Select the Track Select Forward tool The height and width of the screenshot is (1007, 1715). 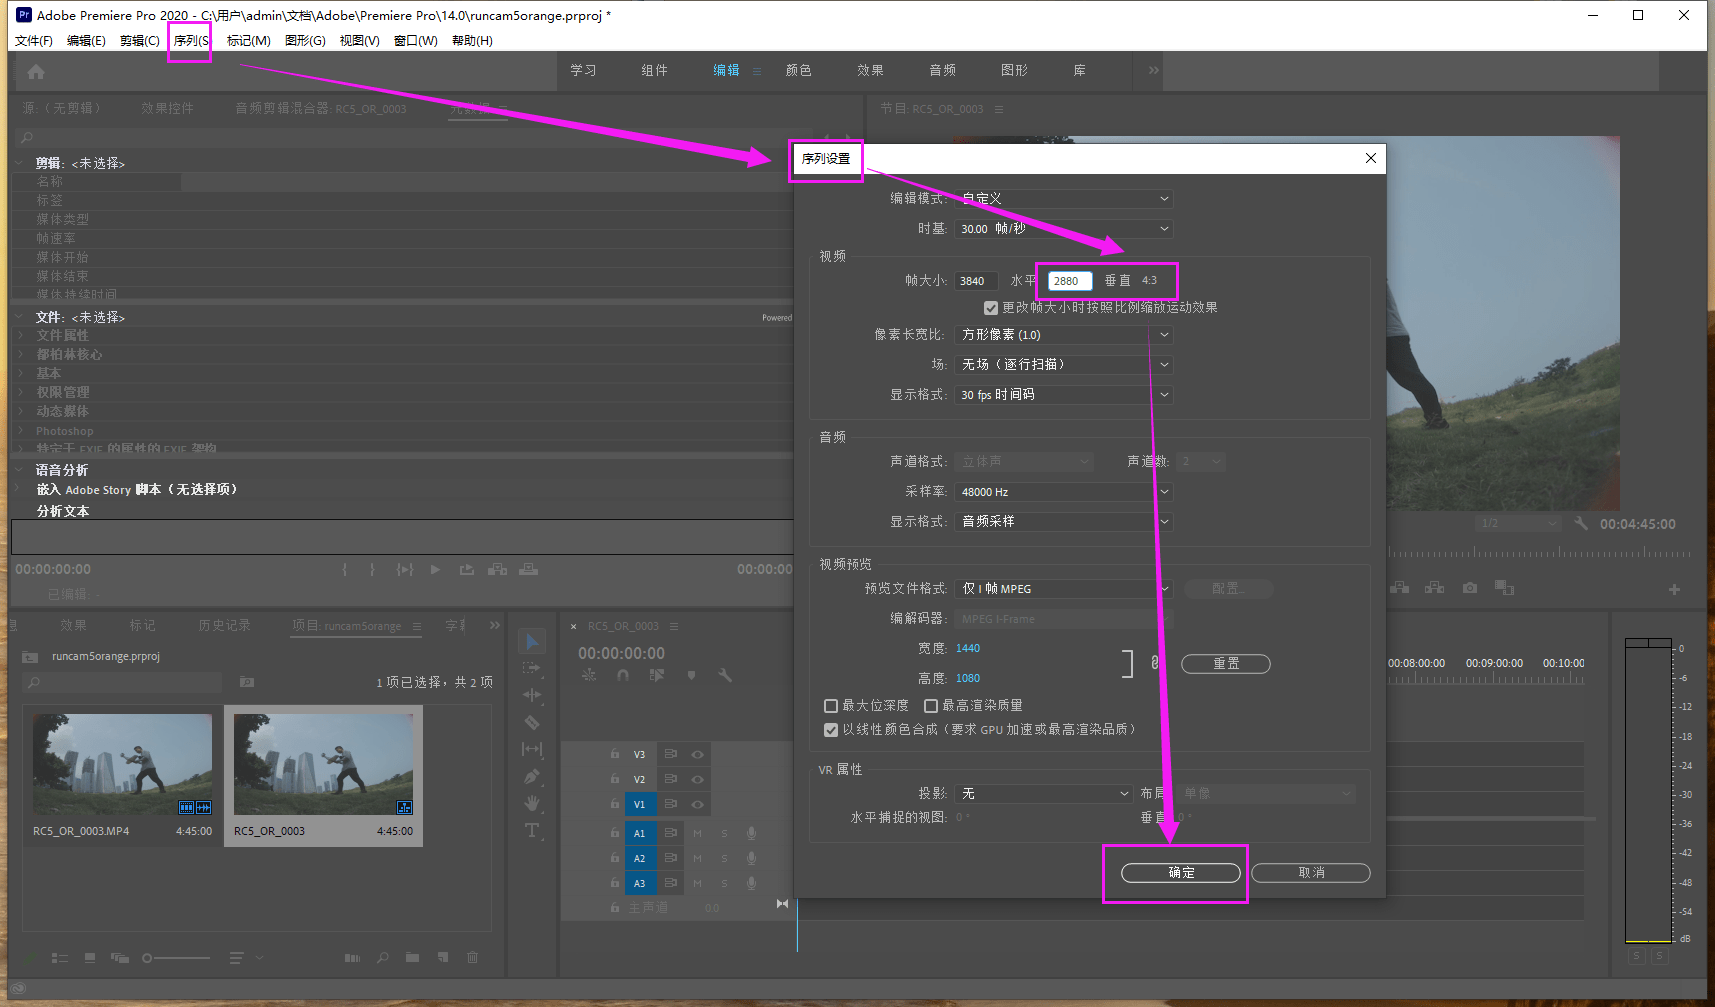click(x=532, y=668)
